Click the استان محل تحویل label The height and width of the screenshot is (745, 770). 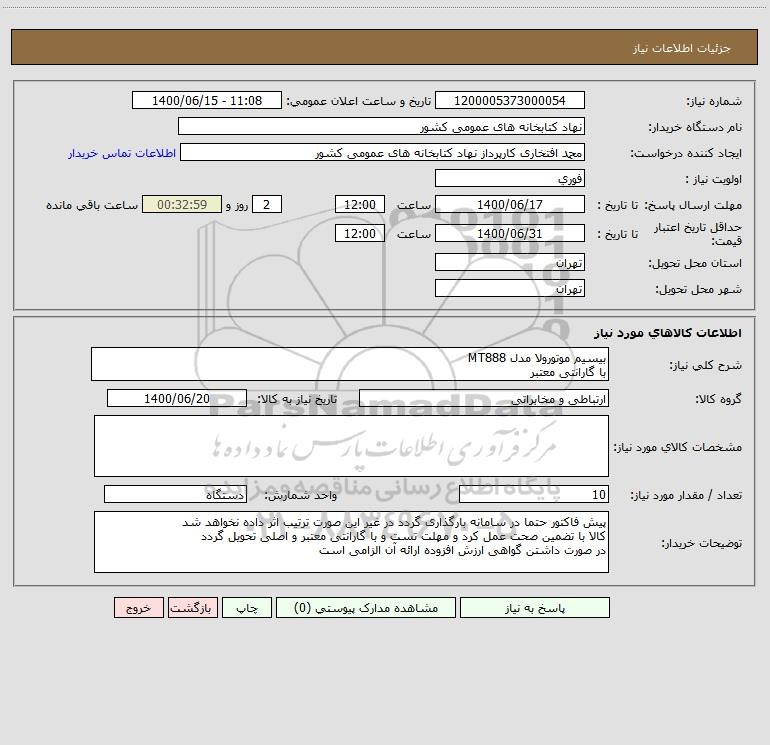tap(695, 263)
